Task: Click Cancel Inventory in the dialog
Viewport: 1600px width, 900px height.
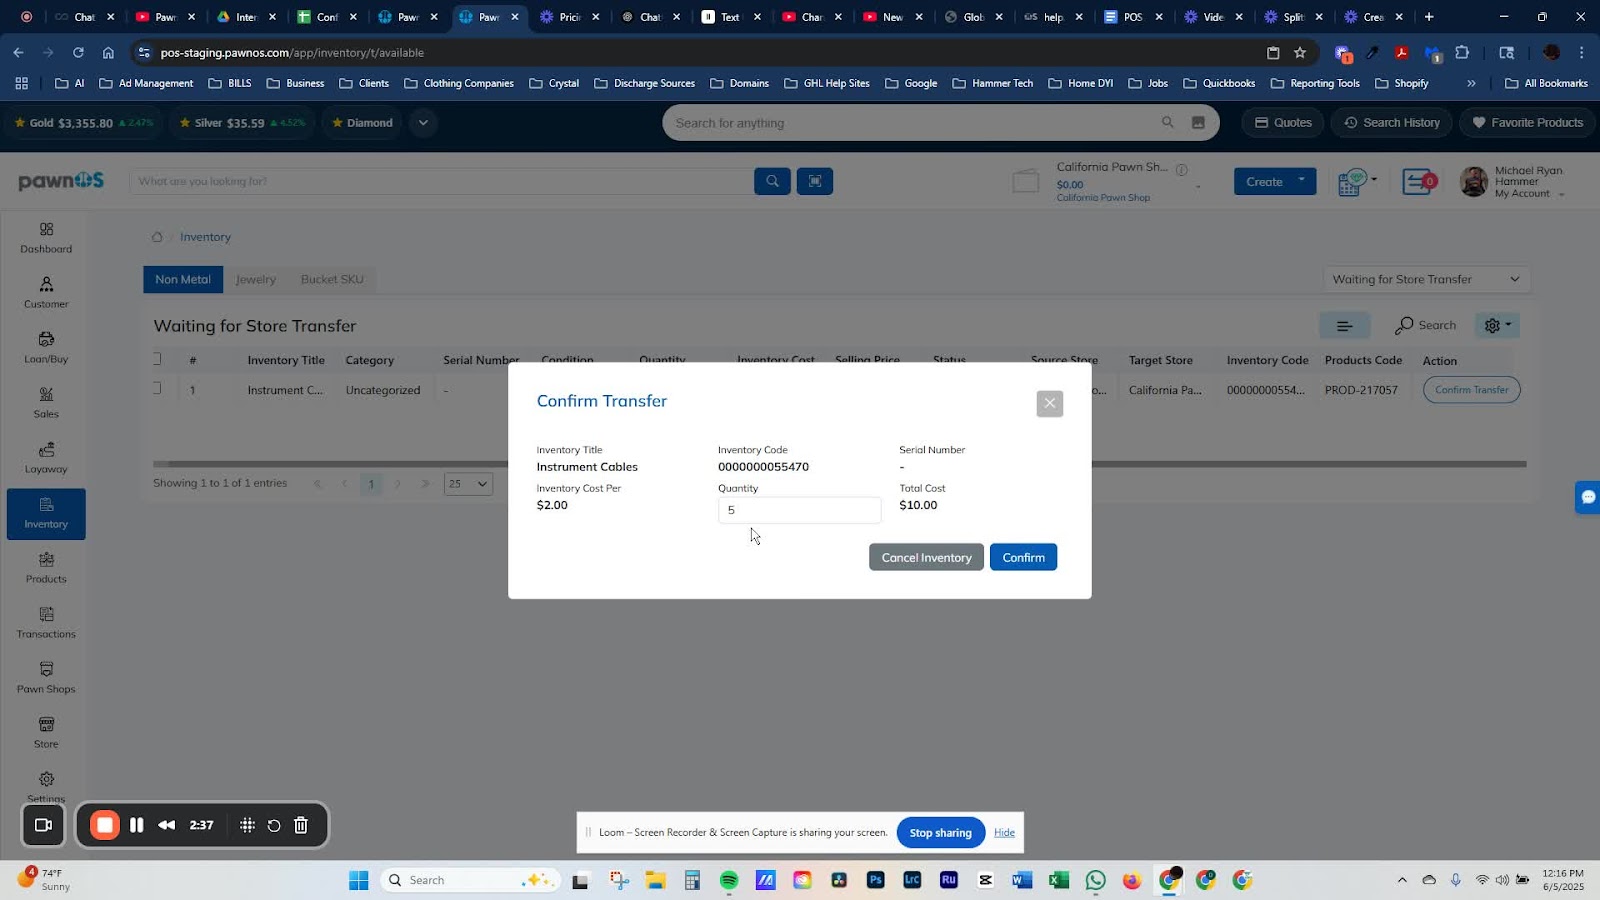Action: 926,557
